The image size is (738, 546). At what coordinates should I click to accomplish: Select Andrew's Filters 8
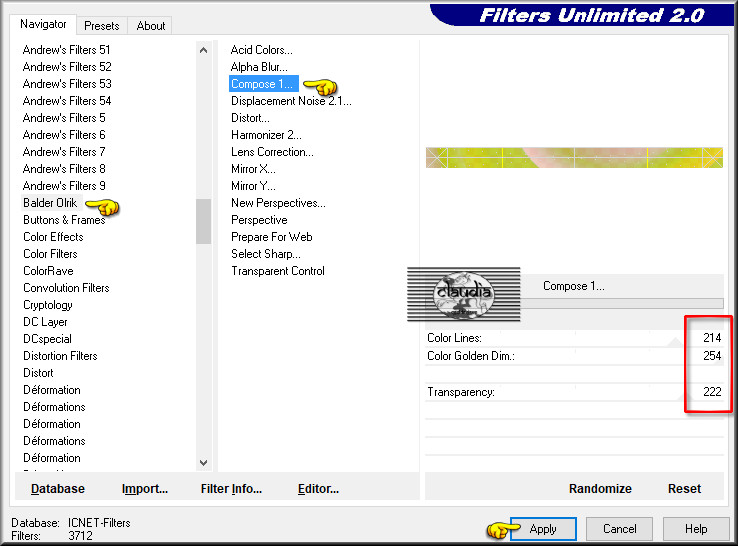coord(64,169)
